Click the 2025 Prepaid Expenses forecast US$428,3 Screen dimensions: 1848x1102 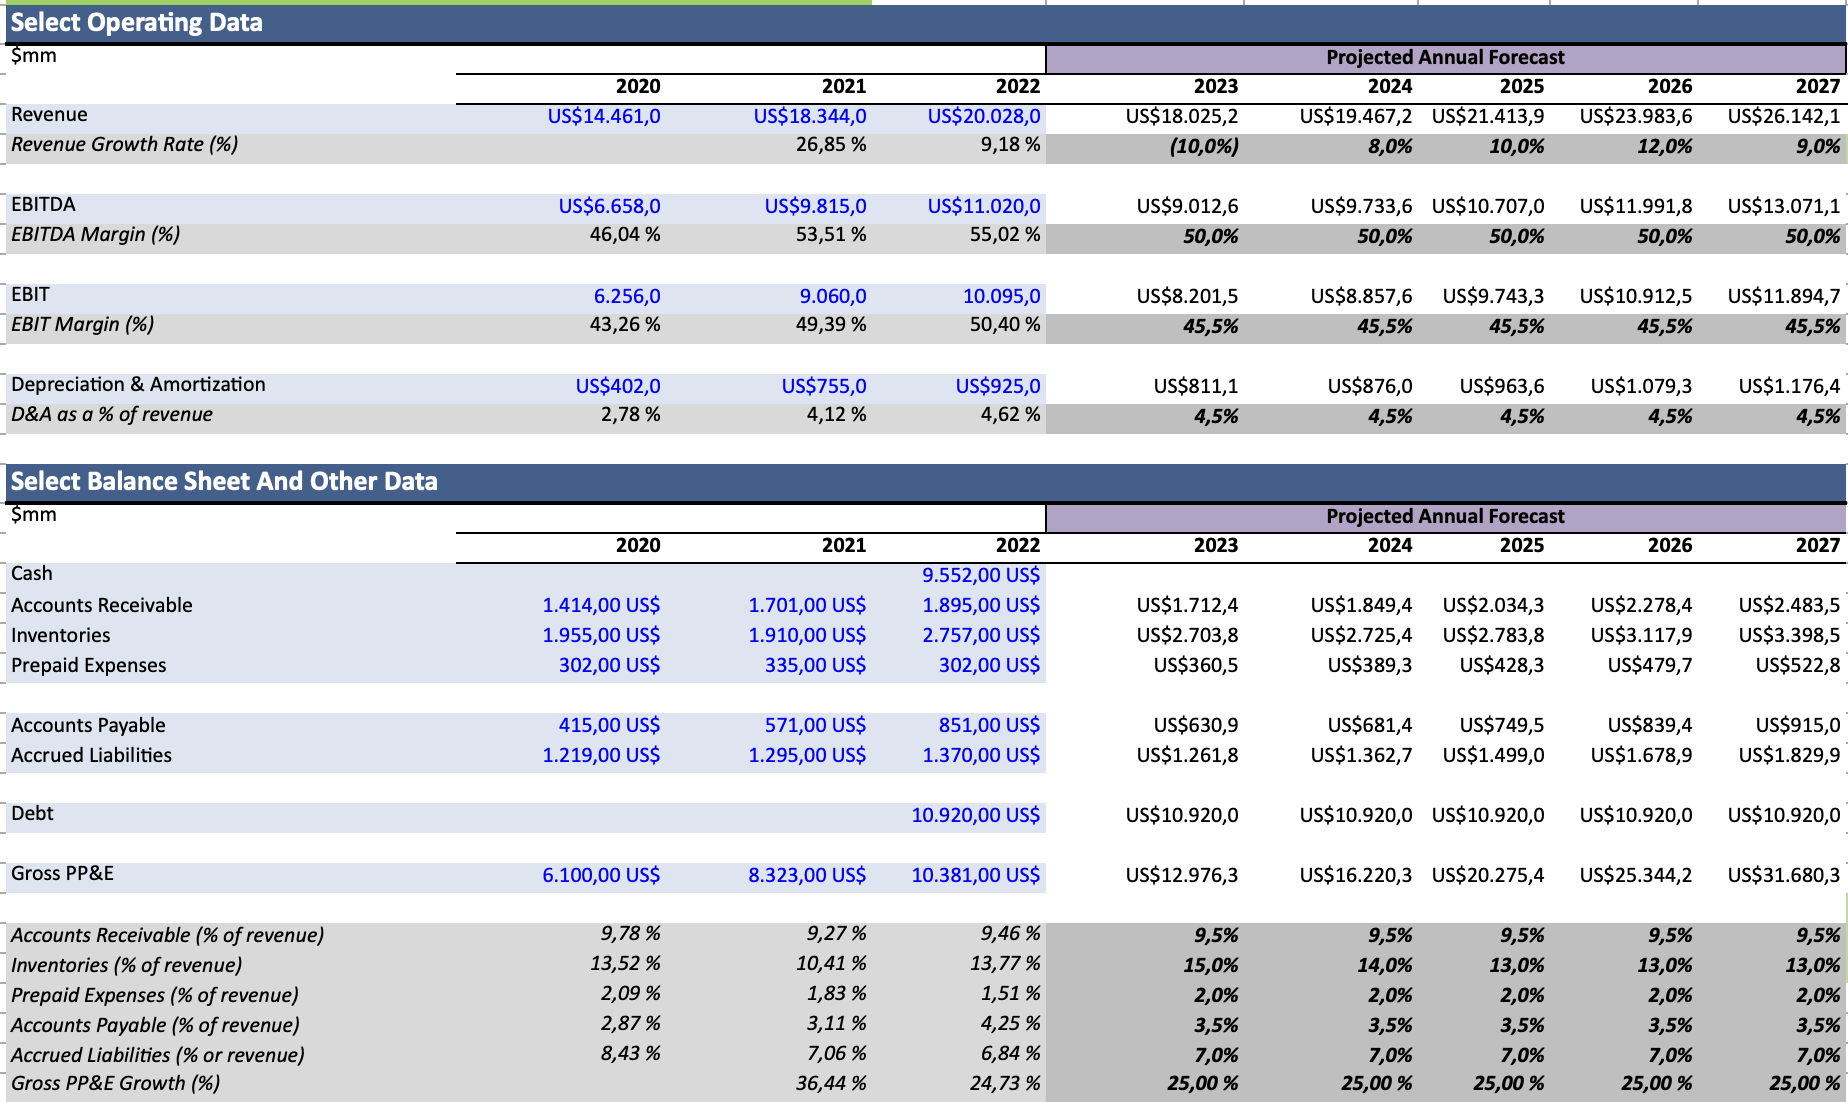point(1501,665)
